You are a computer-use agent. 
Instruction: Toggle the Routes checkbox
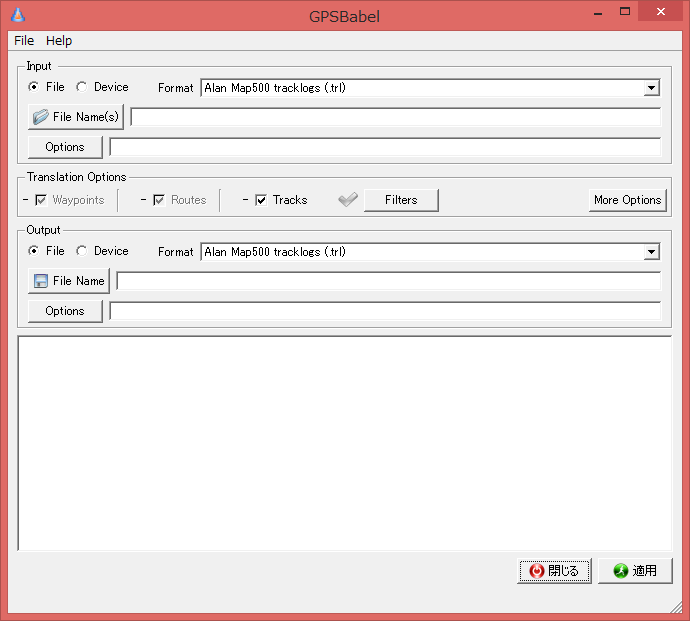159,200
